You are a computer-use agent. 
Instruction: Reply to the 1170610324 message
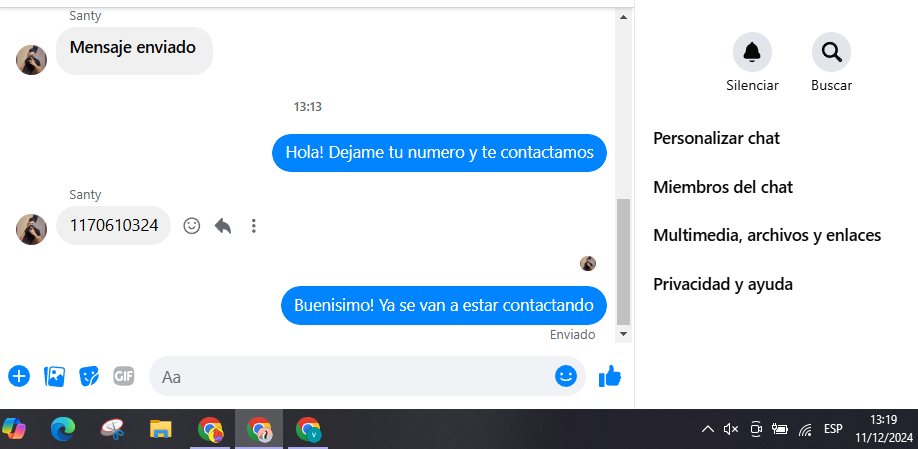click(x=223, y=225)
